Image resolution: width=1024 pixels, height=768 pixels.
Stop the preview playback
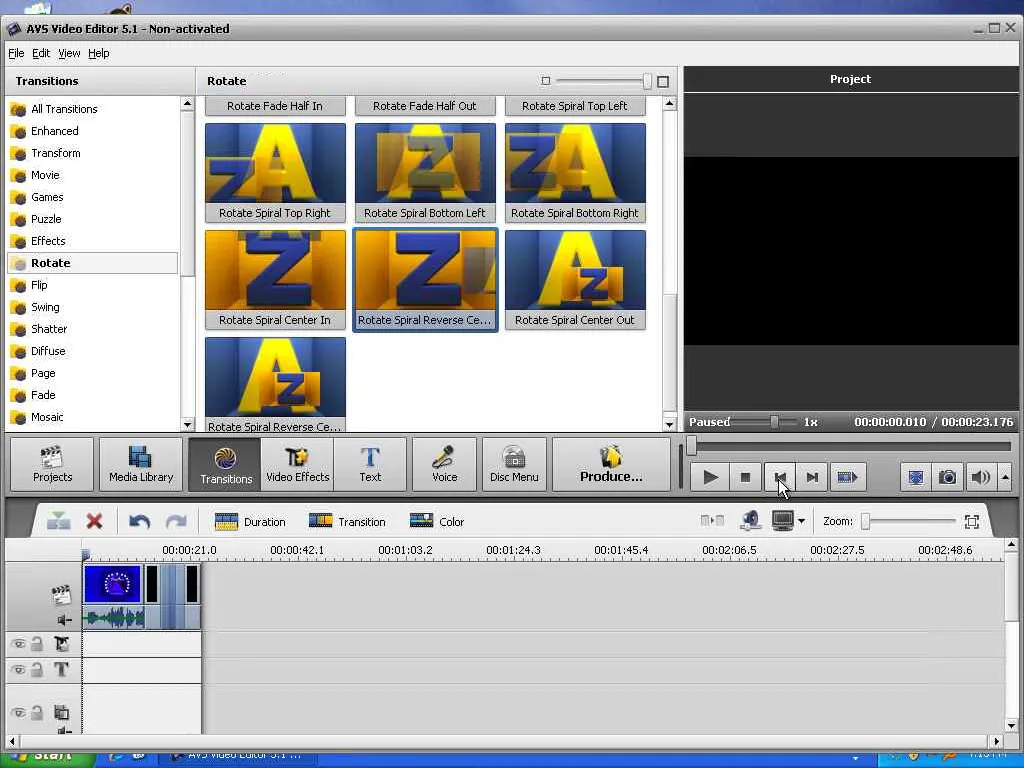click(x=745, y=477)
